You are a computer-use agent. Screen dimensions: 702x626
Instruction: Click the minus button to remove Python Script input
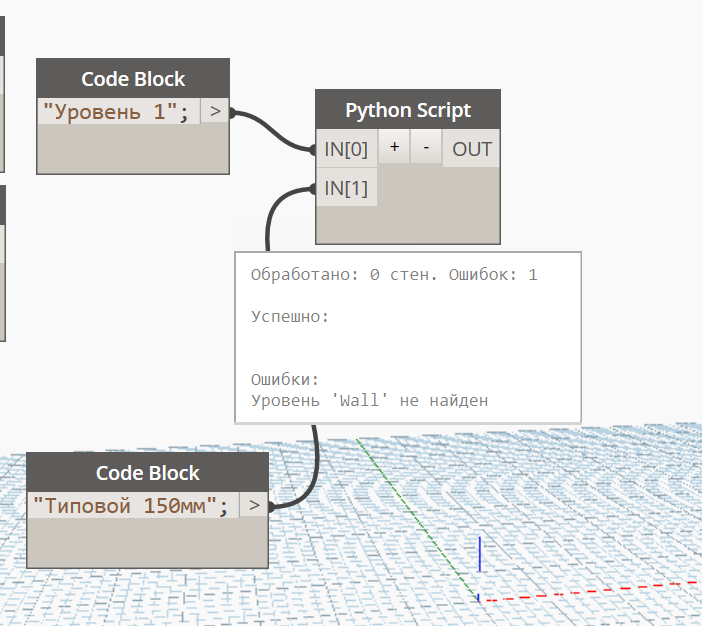tap(426, 147)
